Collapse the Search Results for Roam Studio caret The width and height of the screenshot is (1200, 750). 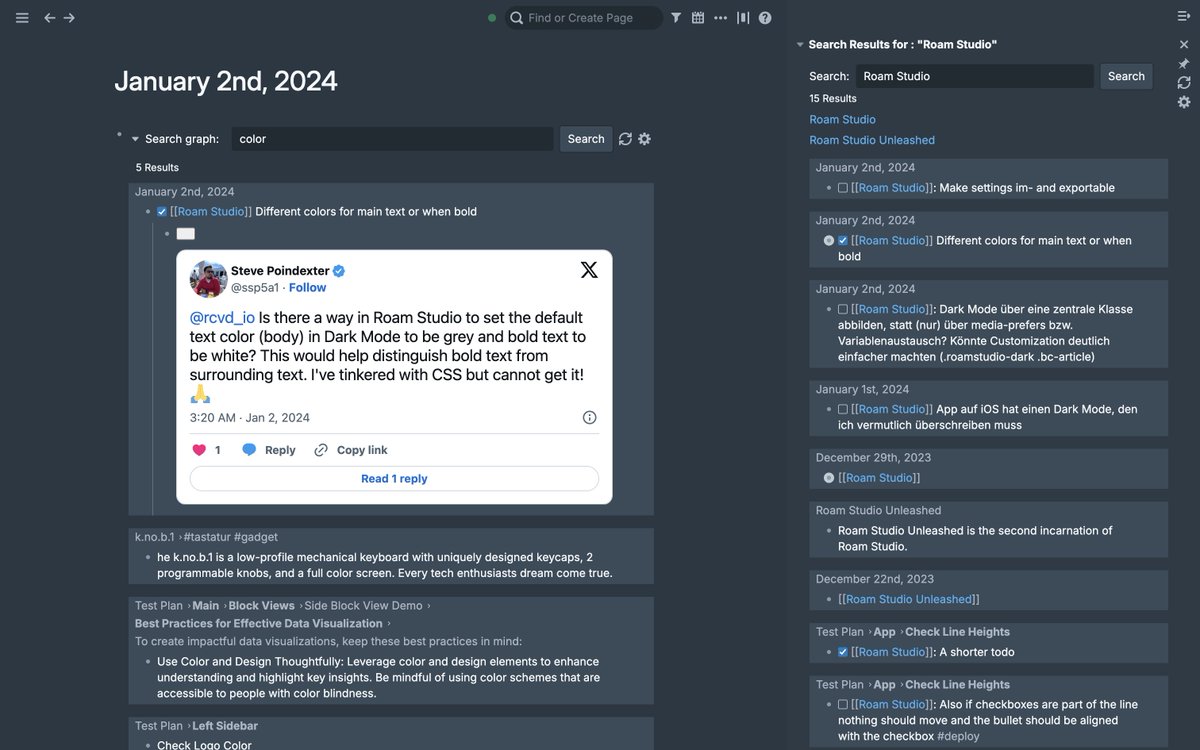(800, 45)
